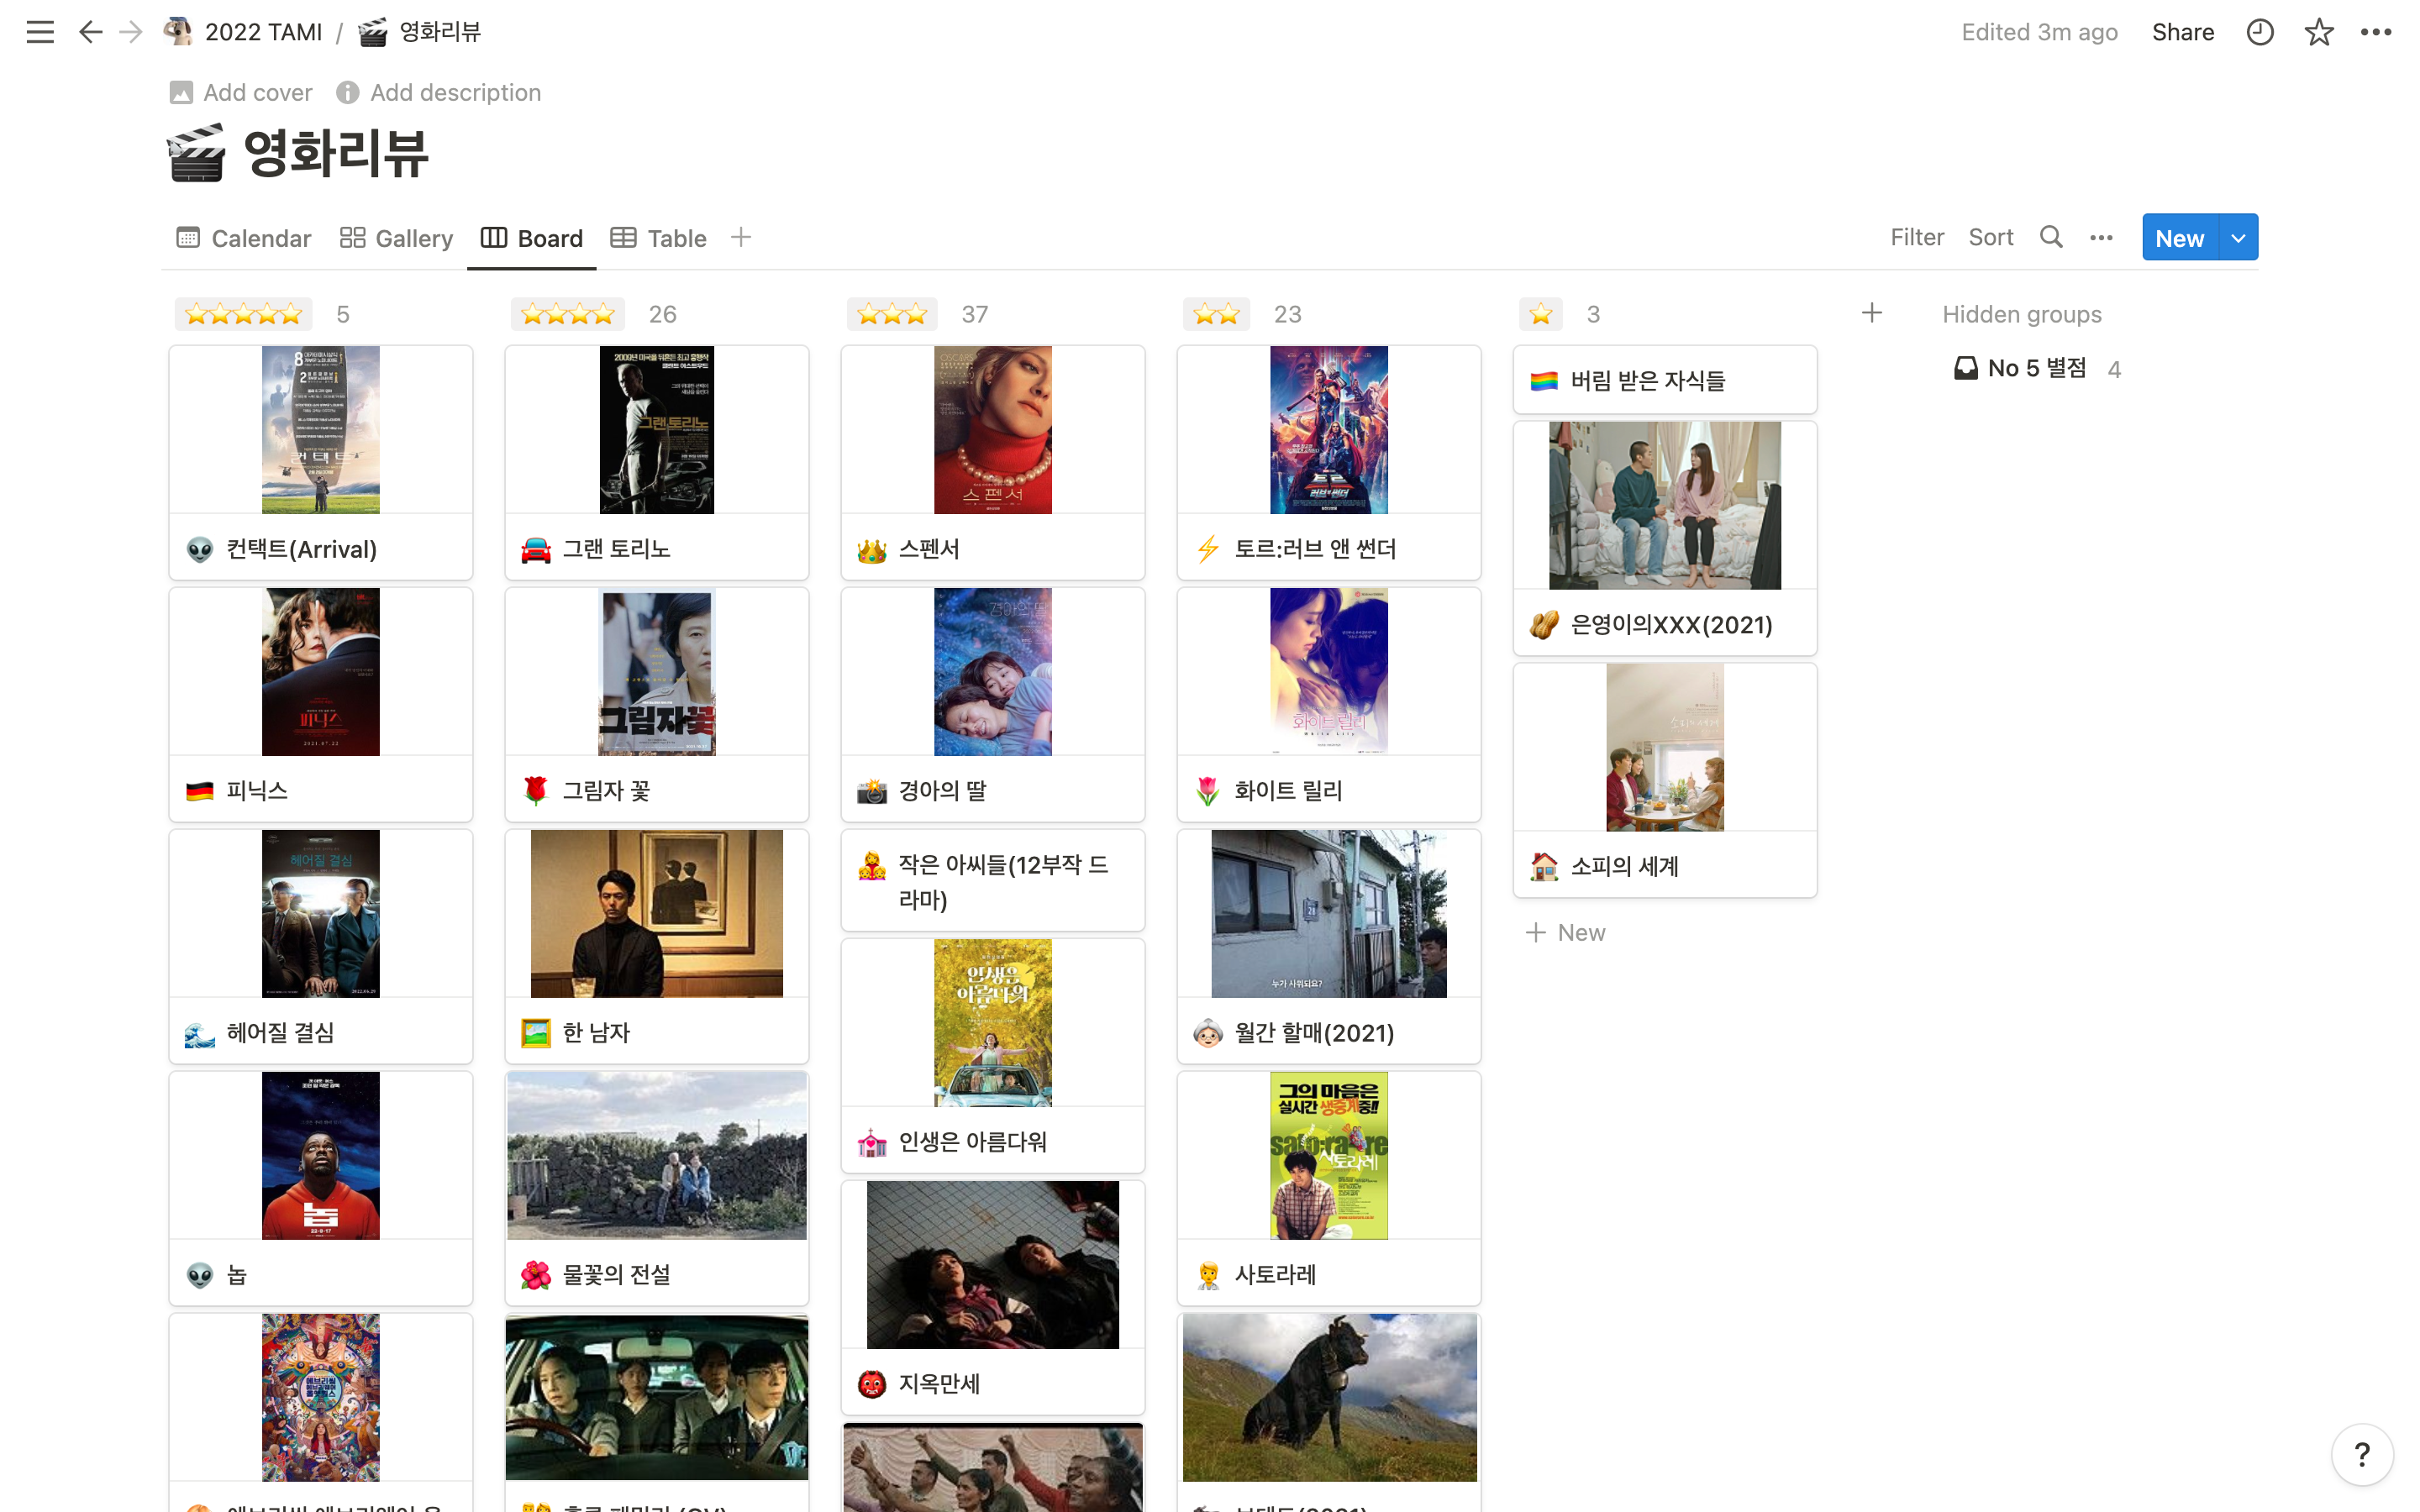Click the 영화리뷰 page title
The height and width of the screenshot is (1512, 2420).
(336, 153)
